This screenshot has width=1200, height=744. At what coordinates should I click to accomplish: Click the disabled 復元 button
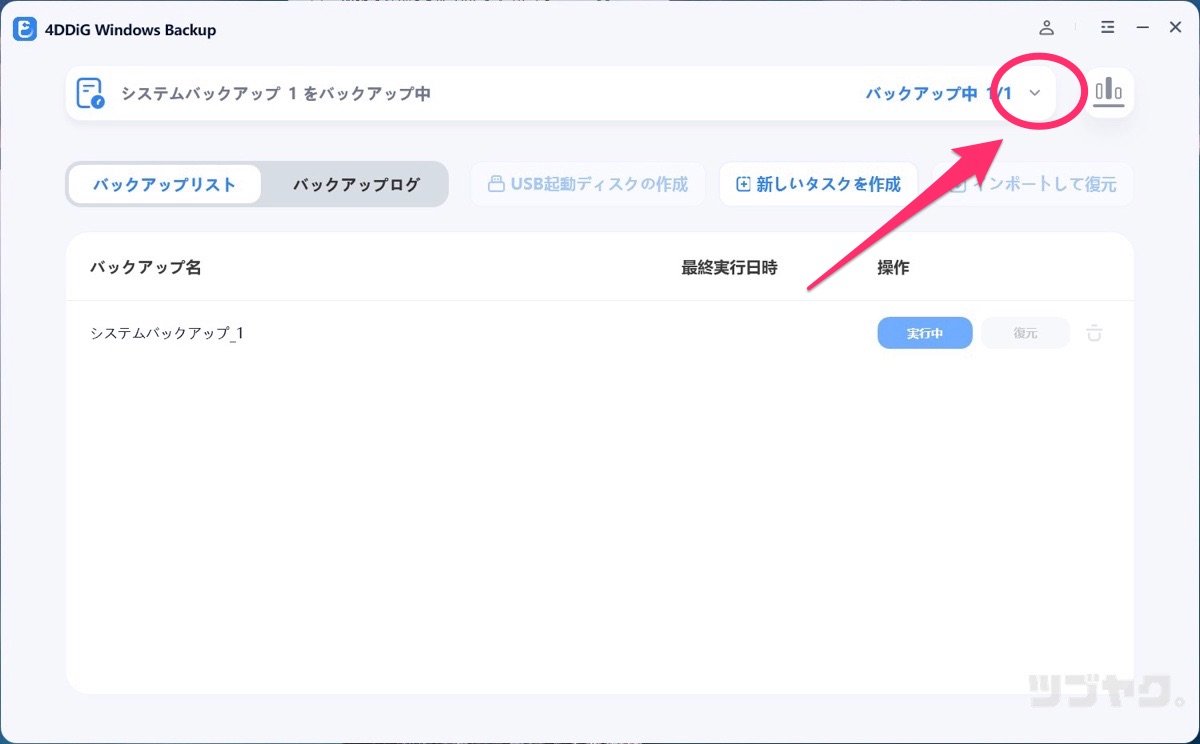[1024, 332]
